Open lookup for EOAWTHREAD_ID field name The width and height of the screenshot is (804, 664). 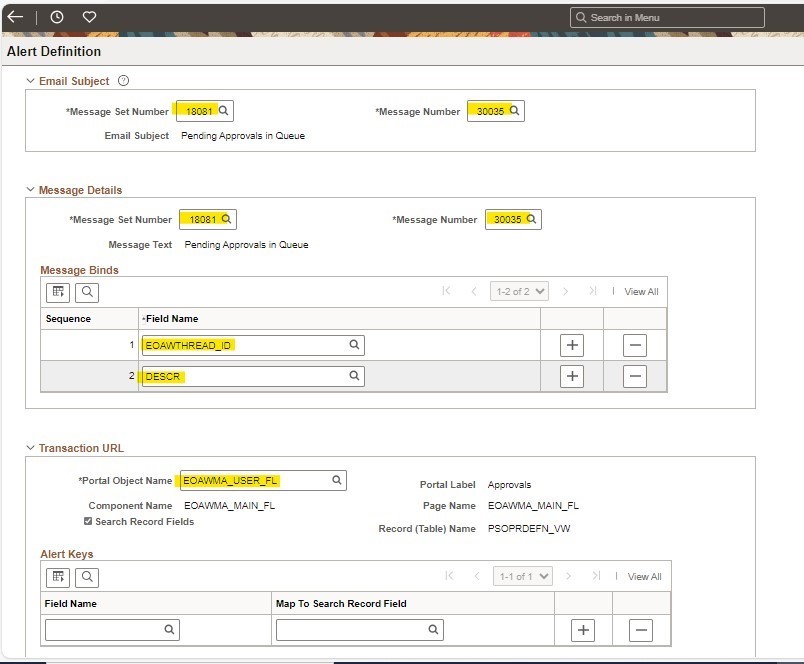point(354,344)
